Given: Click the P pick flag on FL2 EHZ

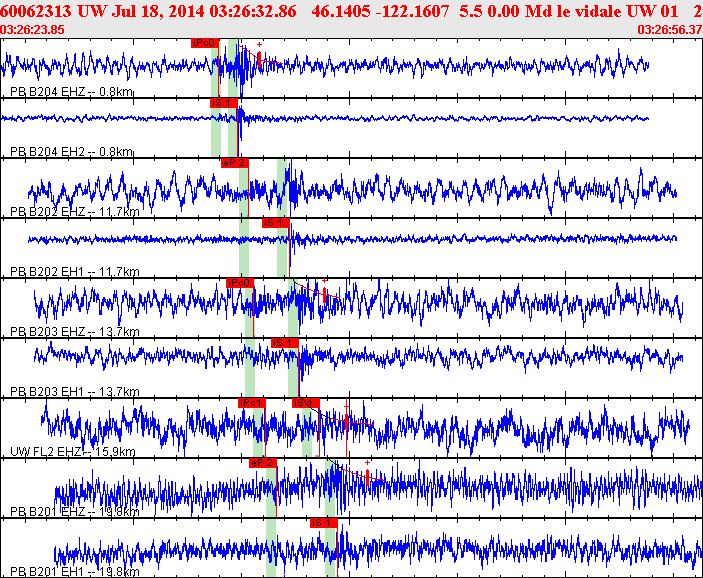Looking at the screenshot, I should (x=251, y=402).
